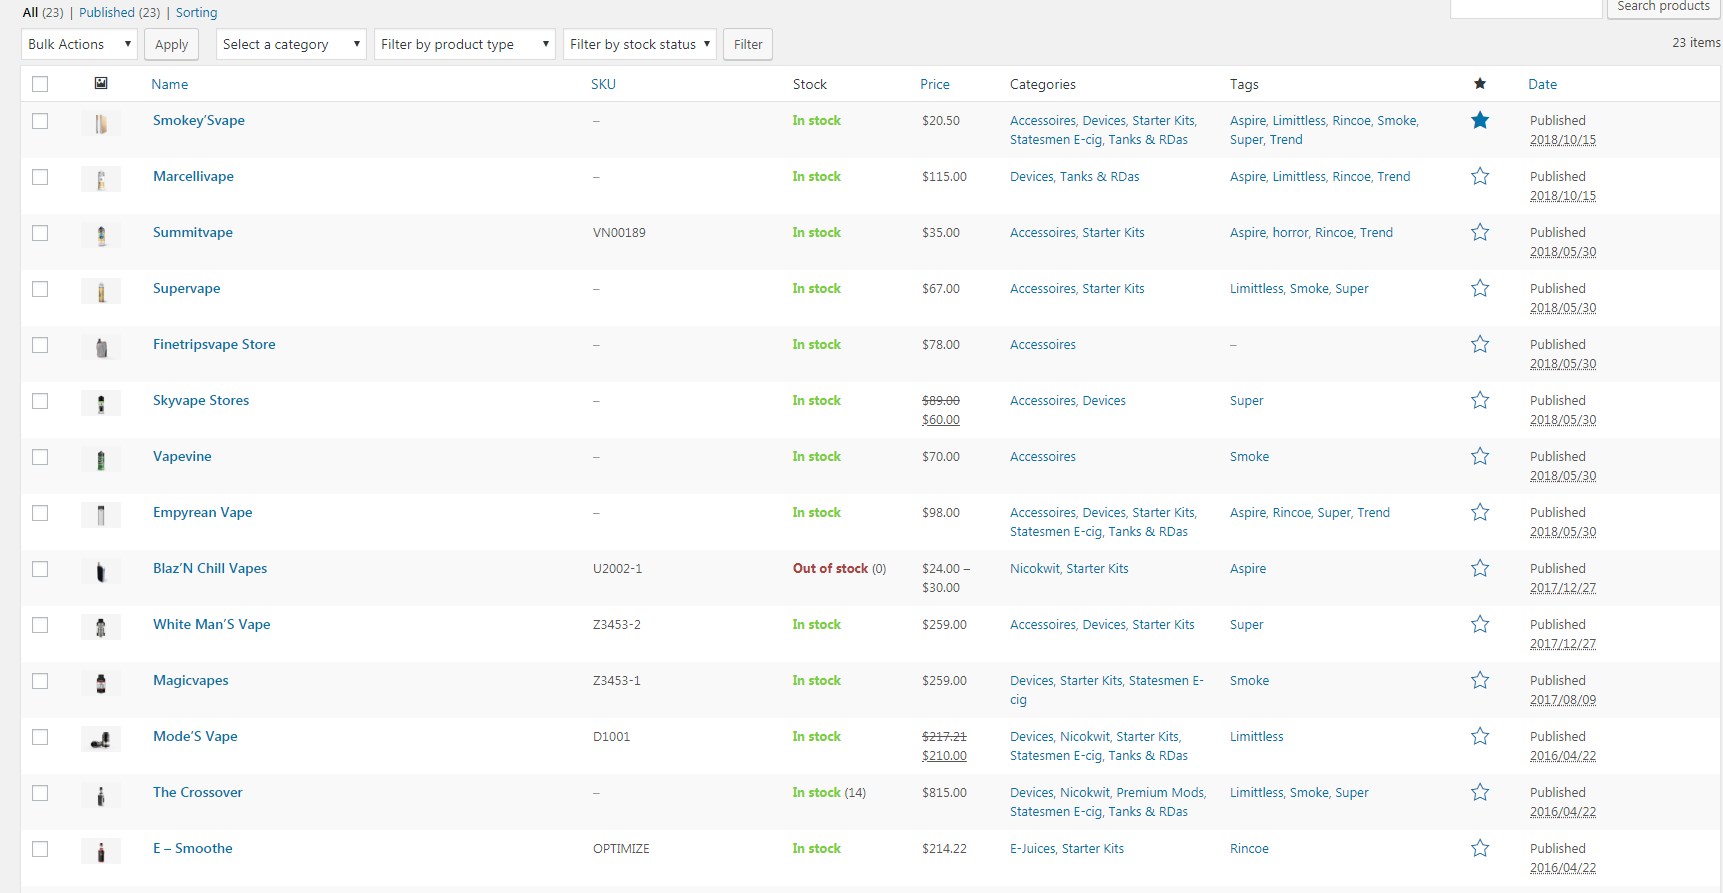The width and height of the screenshot is (1723, 893).
Task: Sort by the featured star column header
Action: [1480, 84]
